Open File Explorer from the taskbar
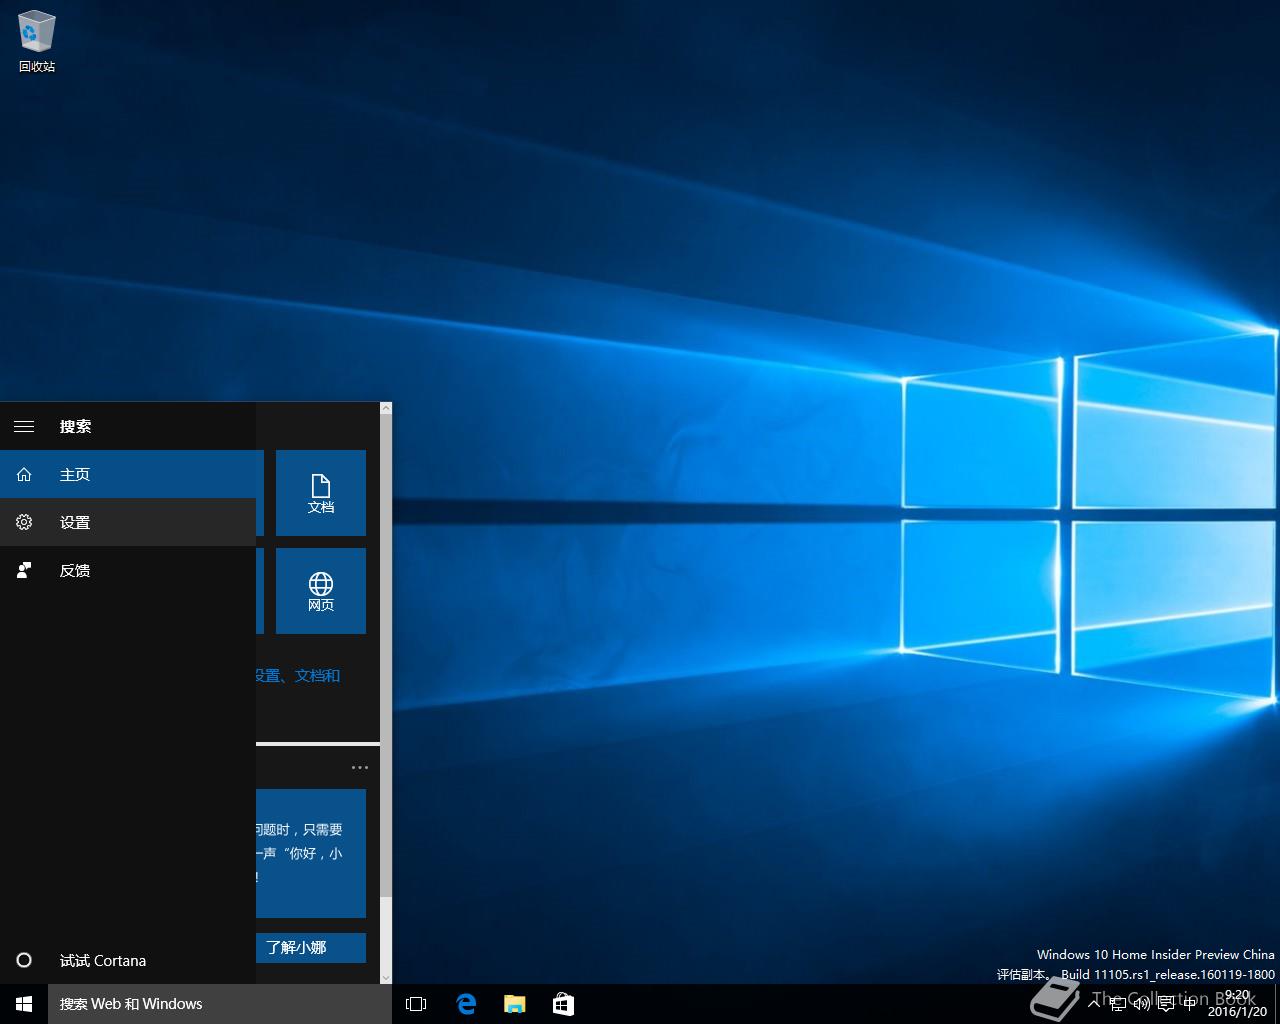 tap(514, 1004)
